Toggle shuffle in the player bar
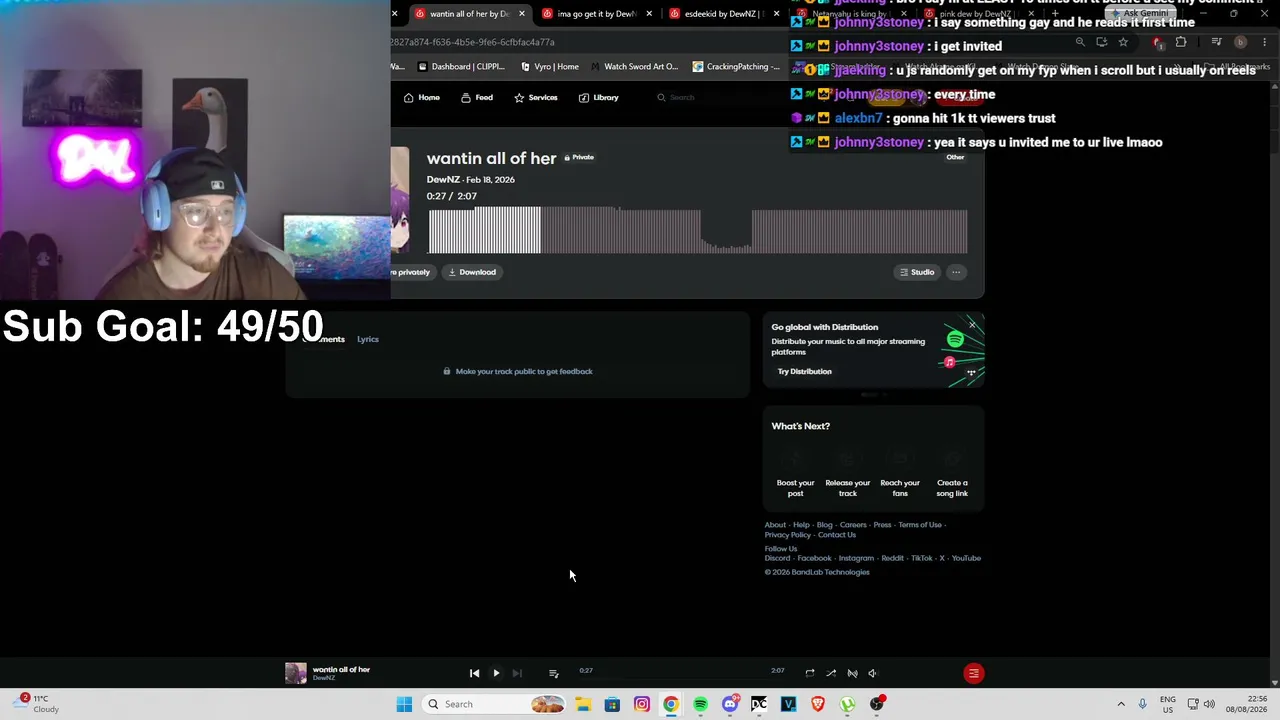The height and width of the screenshot is (720, 1280). (x=831, y=673)
